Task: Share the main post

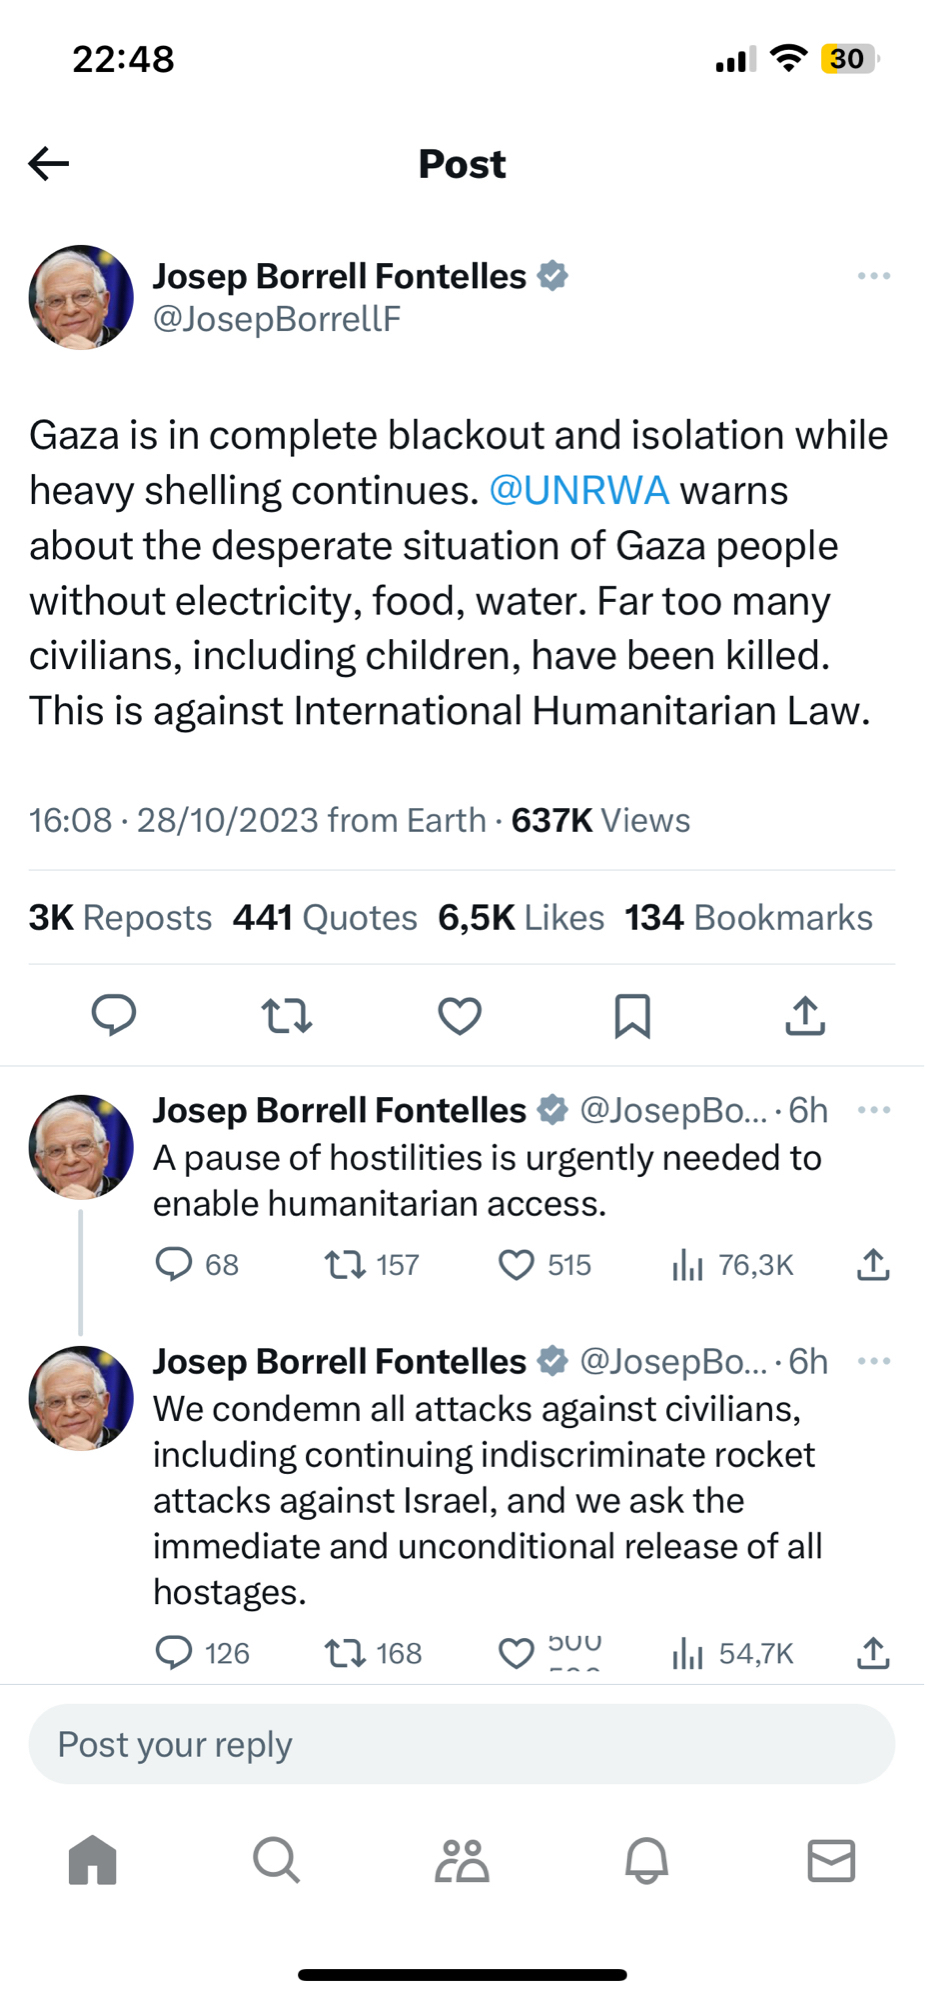Action: [805, 1016]
